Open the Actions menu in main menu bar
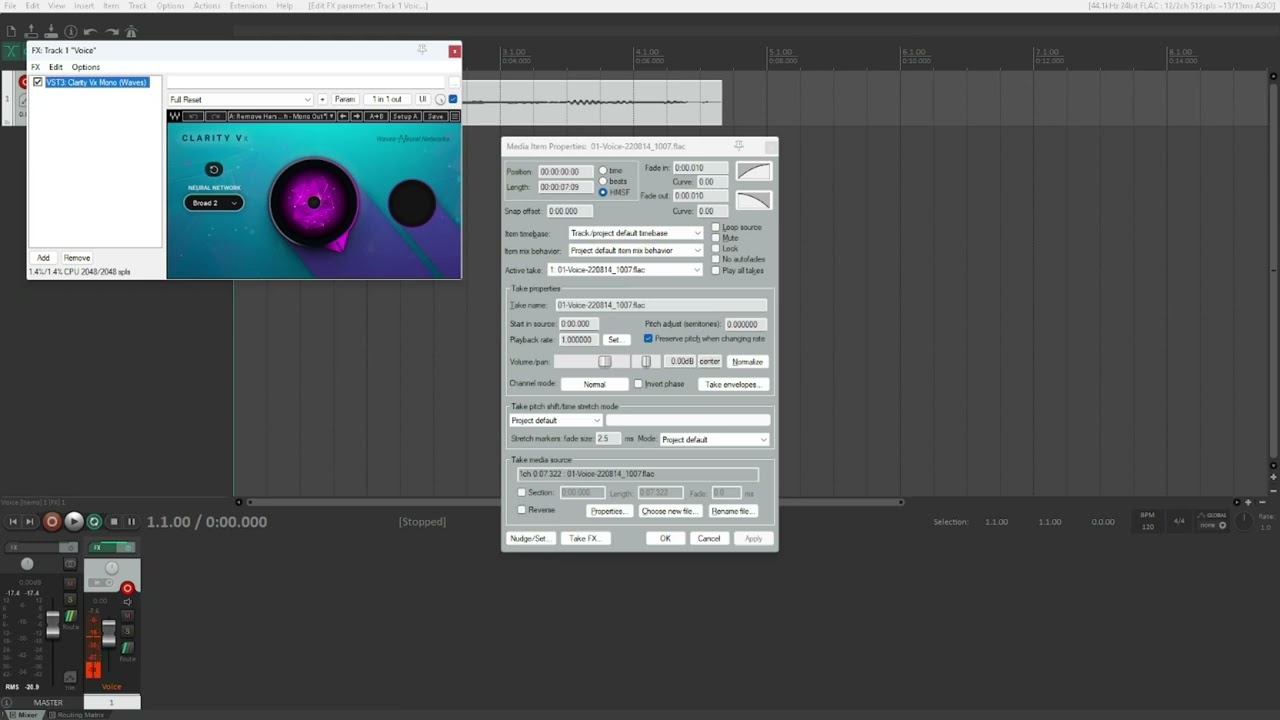The width and height of the screenshot is (1280, 720). coord(207,6)
